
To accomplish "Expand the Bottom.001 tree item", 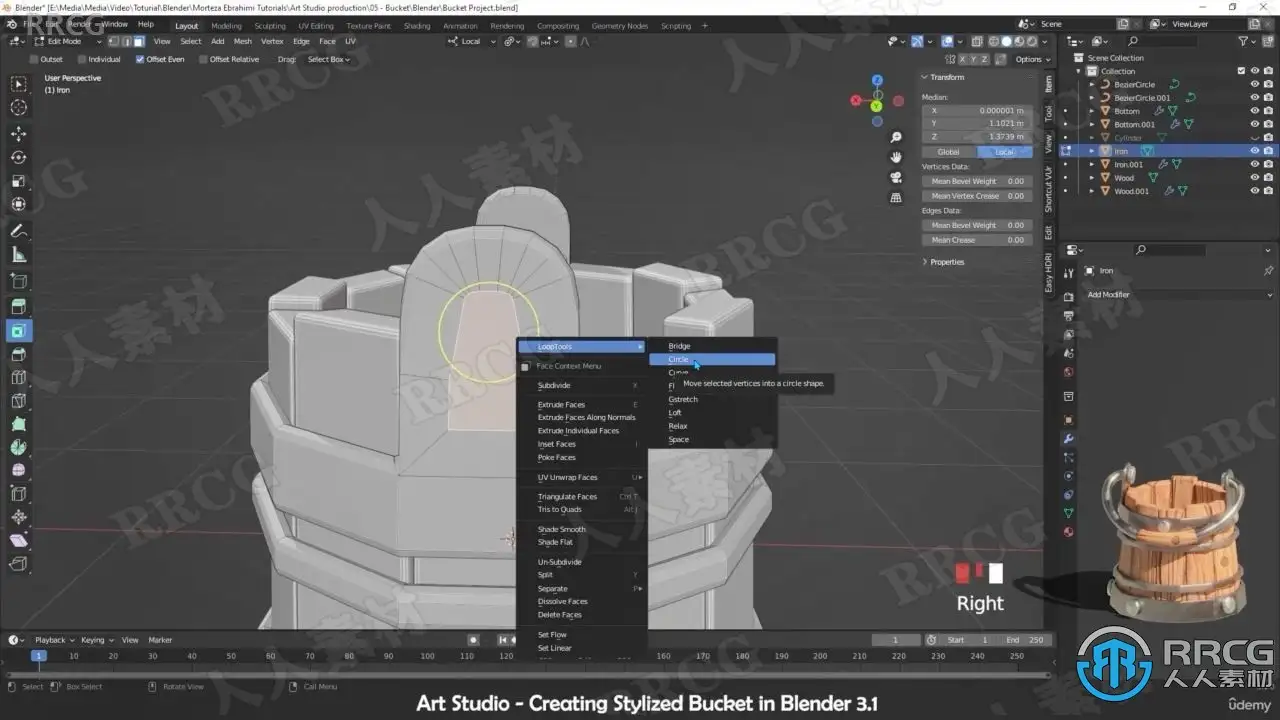I will 1092,124.
